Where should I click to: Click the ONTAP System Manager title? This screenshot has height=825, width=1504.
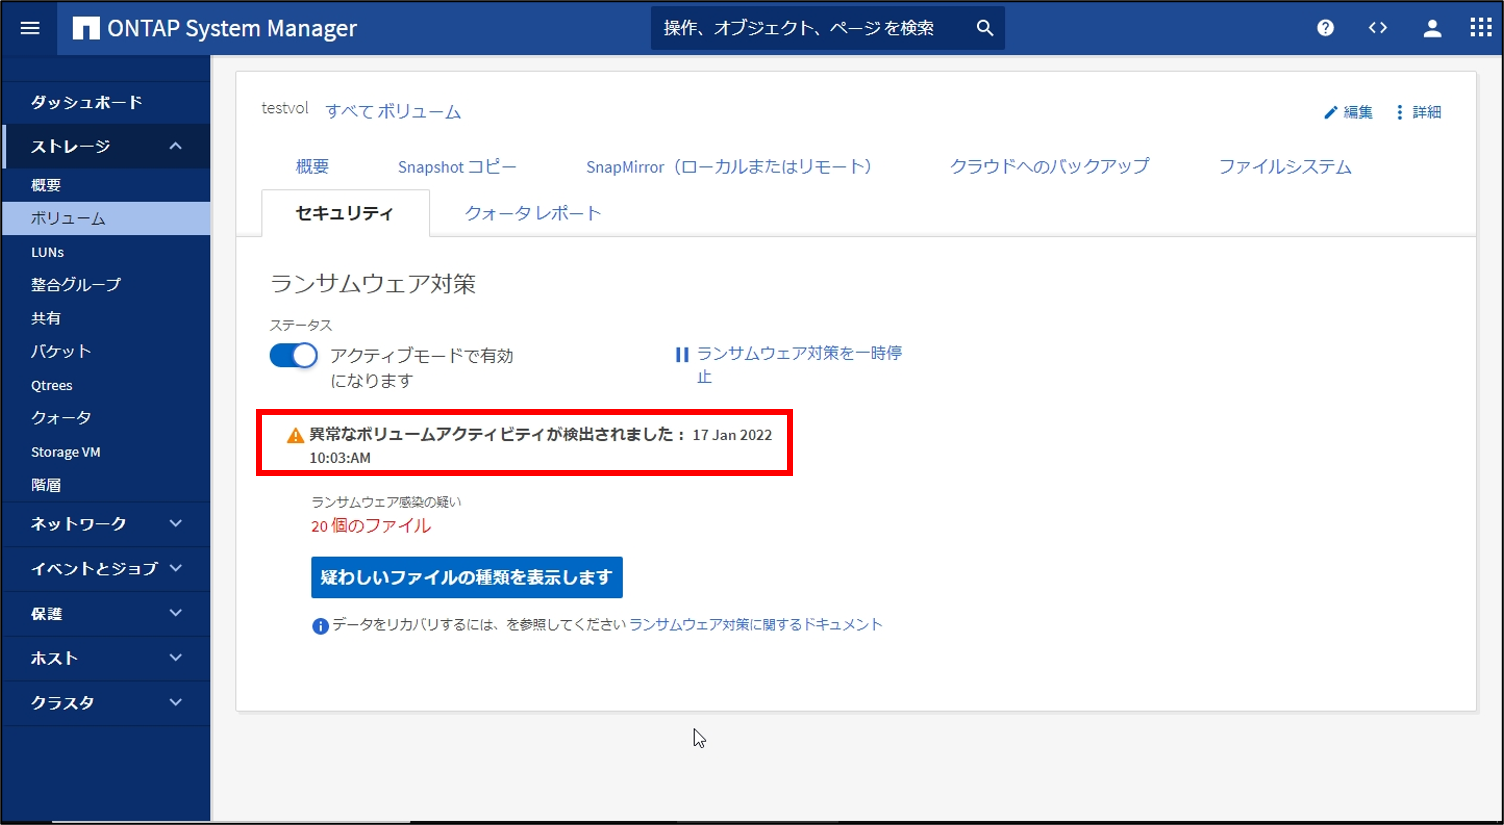(232, 28)
